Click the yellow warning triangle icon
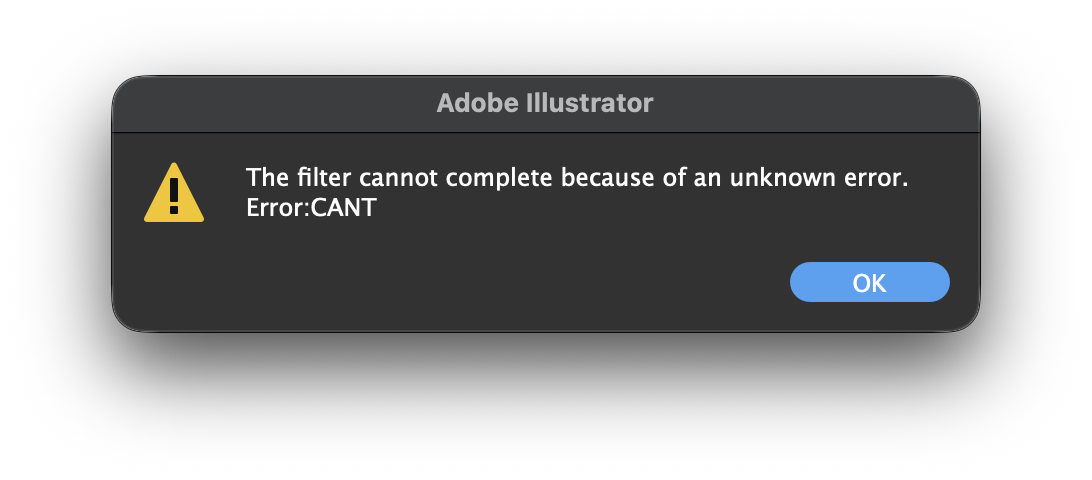Screen dimensions: 1092x480 [174, 193]
